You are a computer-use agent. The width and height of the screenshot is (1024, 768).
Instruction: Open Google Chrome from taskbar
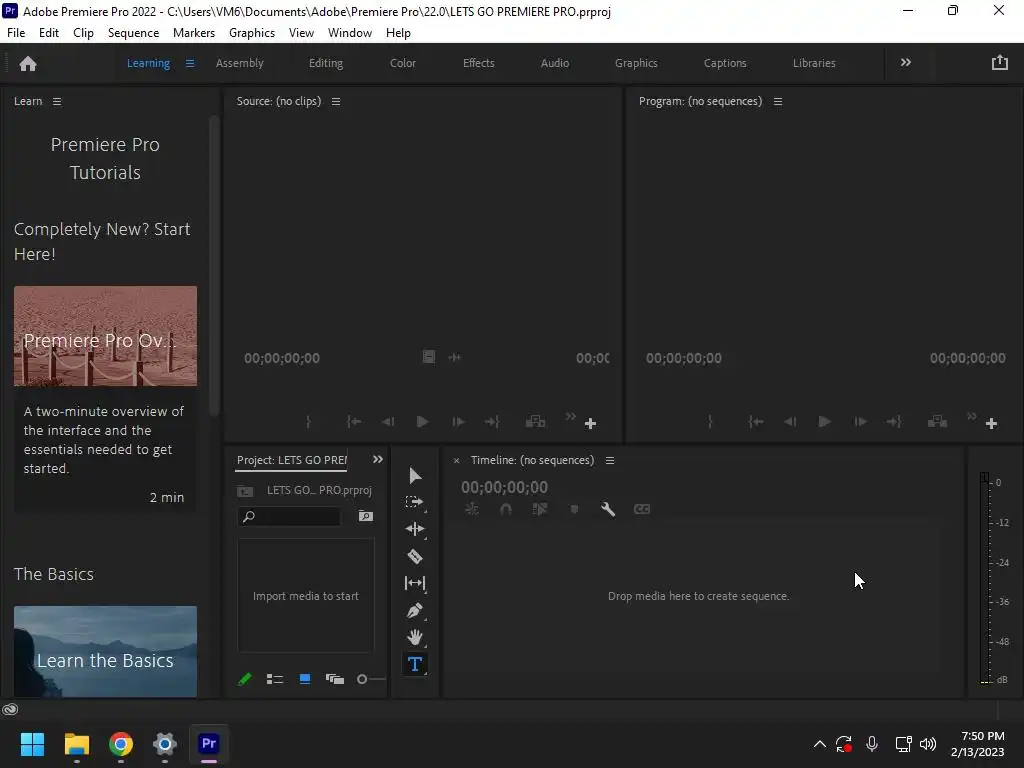coord(121,744)
